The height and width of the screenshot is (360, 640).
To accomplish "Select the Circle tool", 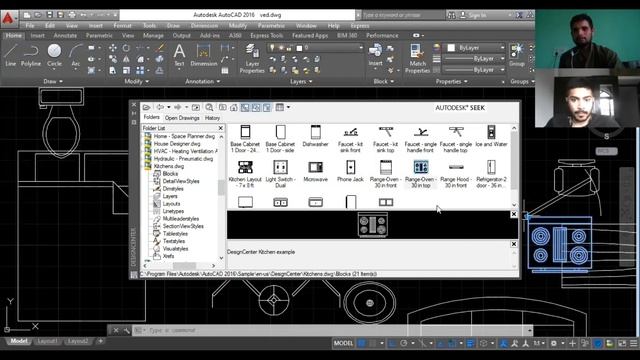I will 54,55.
